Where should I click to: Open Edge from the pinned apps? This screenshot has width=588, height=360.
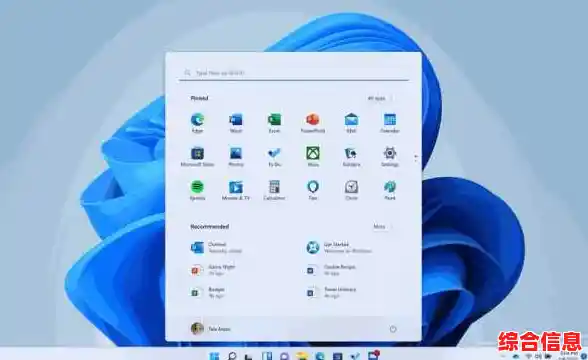pyautogui.click(x=197, y=123)
